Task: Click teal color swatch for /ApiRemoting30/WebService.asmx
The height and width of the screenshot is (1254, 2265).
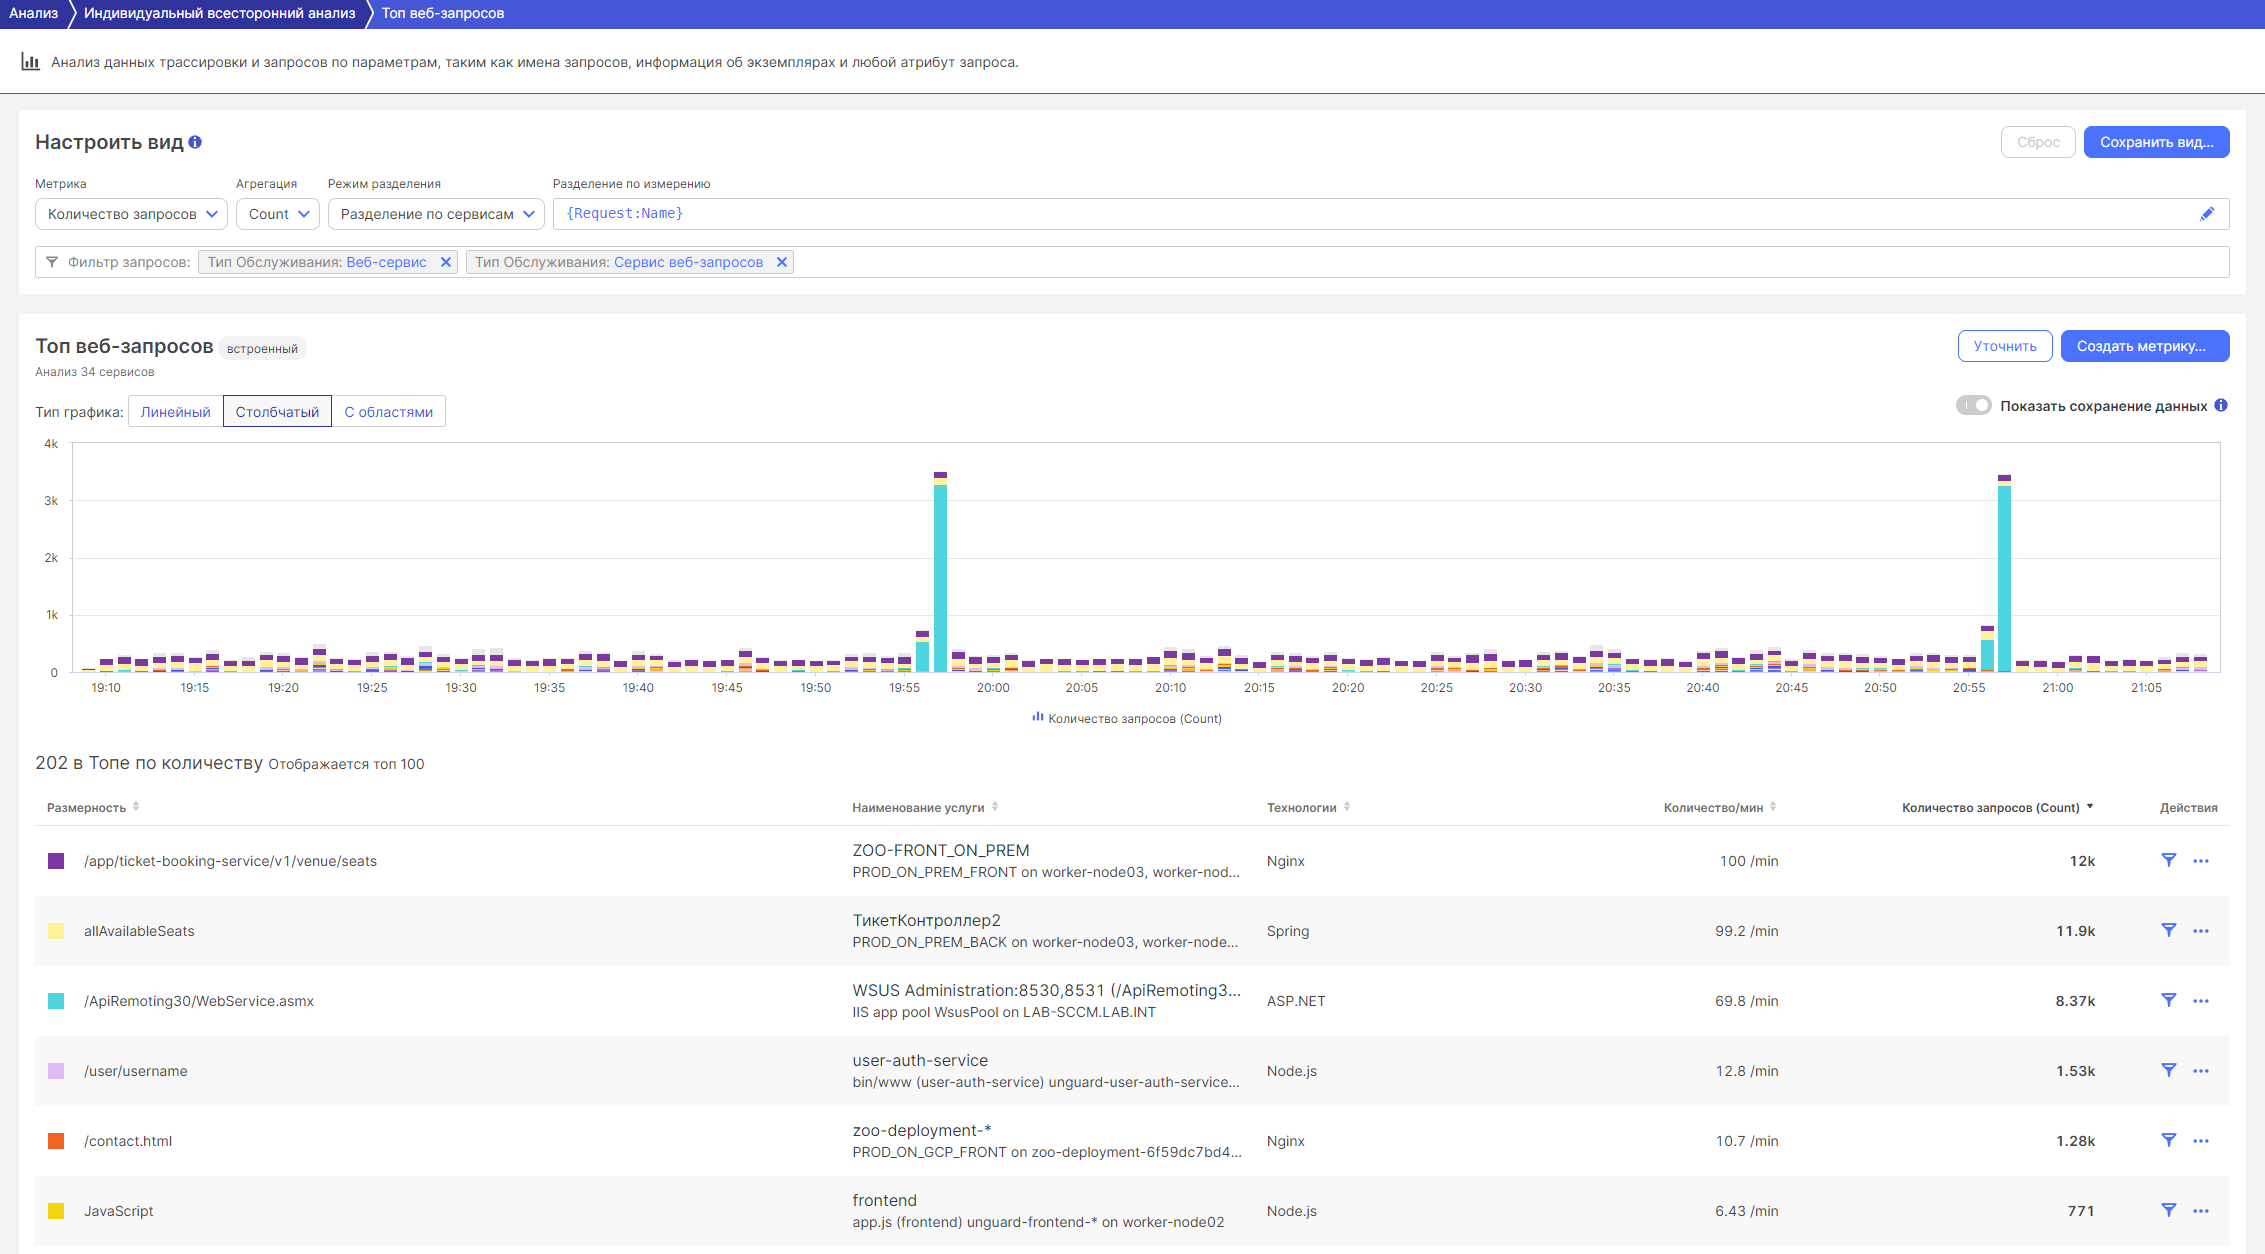Action: tap(56, 1001)
